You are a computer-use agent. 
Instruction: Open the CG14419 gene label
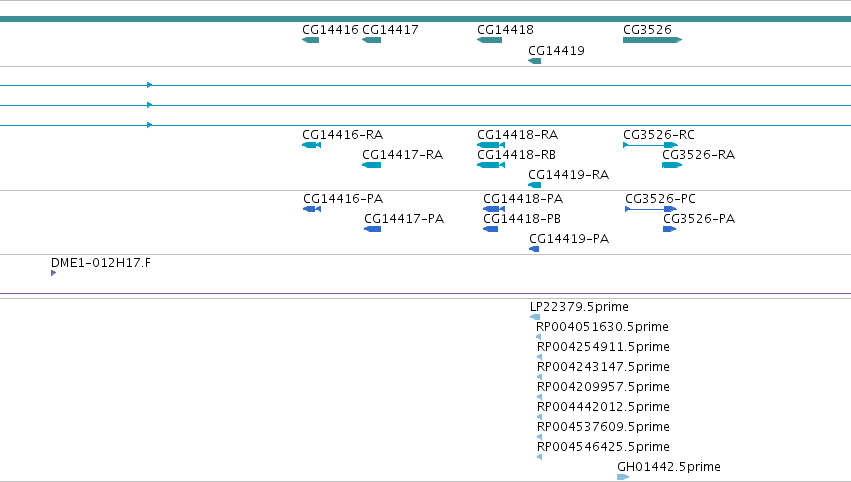pyautogui.click(x=556, y=51)
